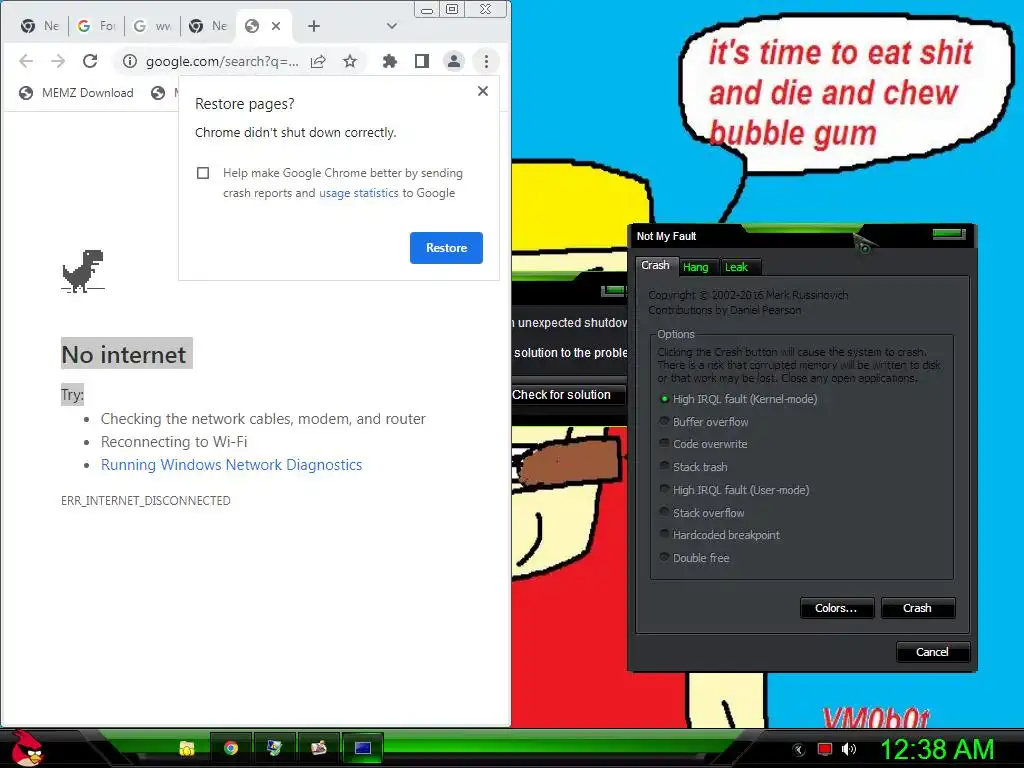Open Chrome's side panel

422,61
